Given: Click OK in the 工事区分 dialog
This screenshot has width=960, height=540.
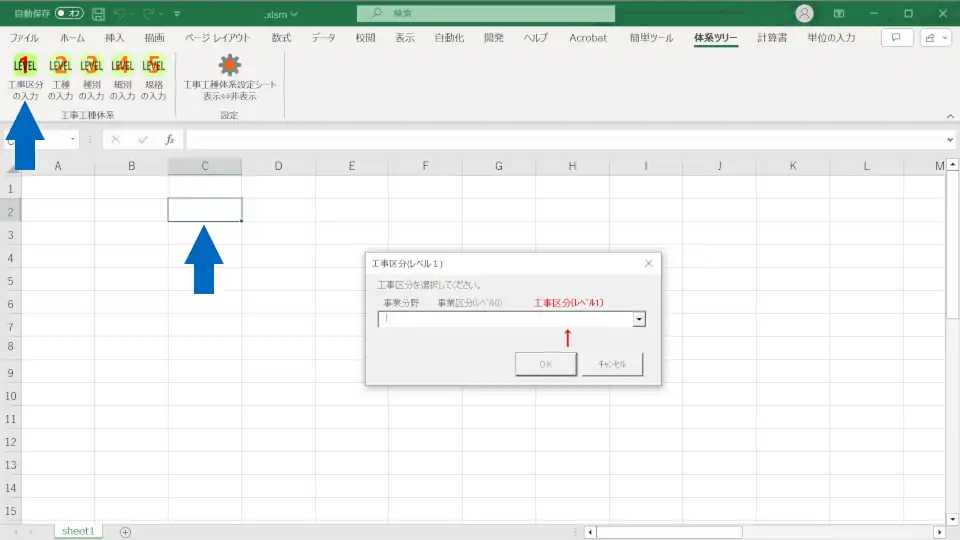Looking at the screenshot, I should click(x=546, y=364).
